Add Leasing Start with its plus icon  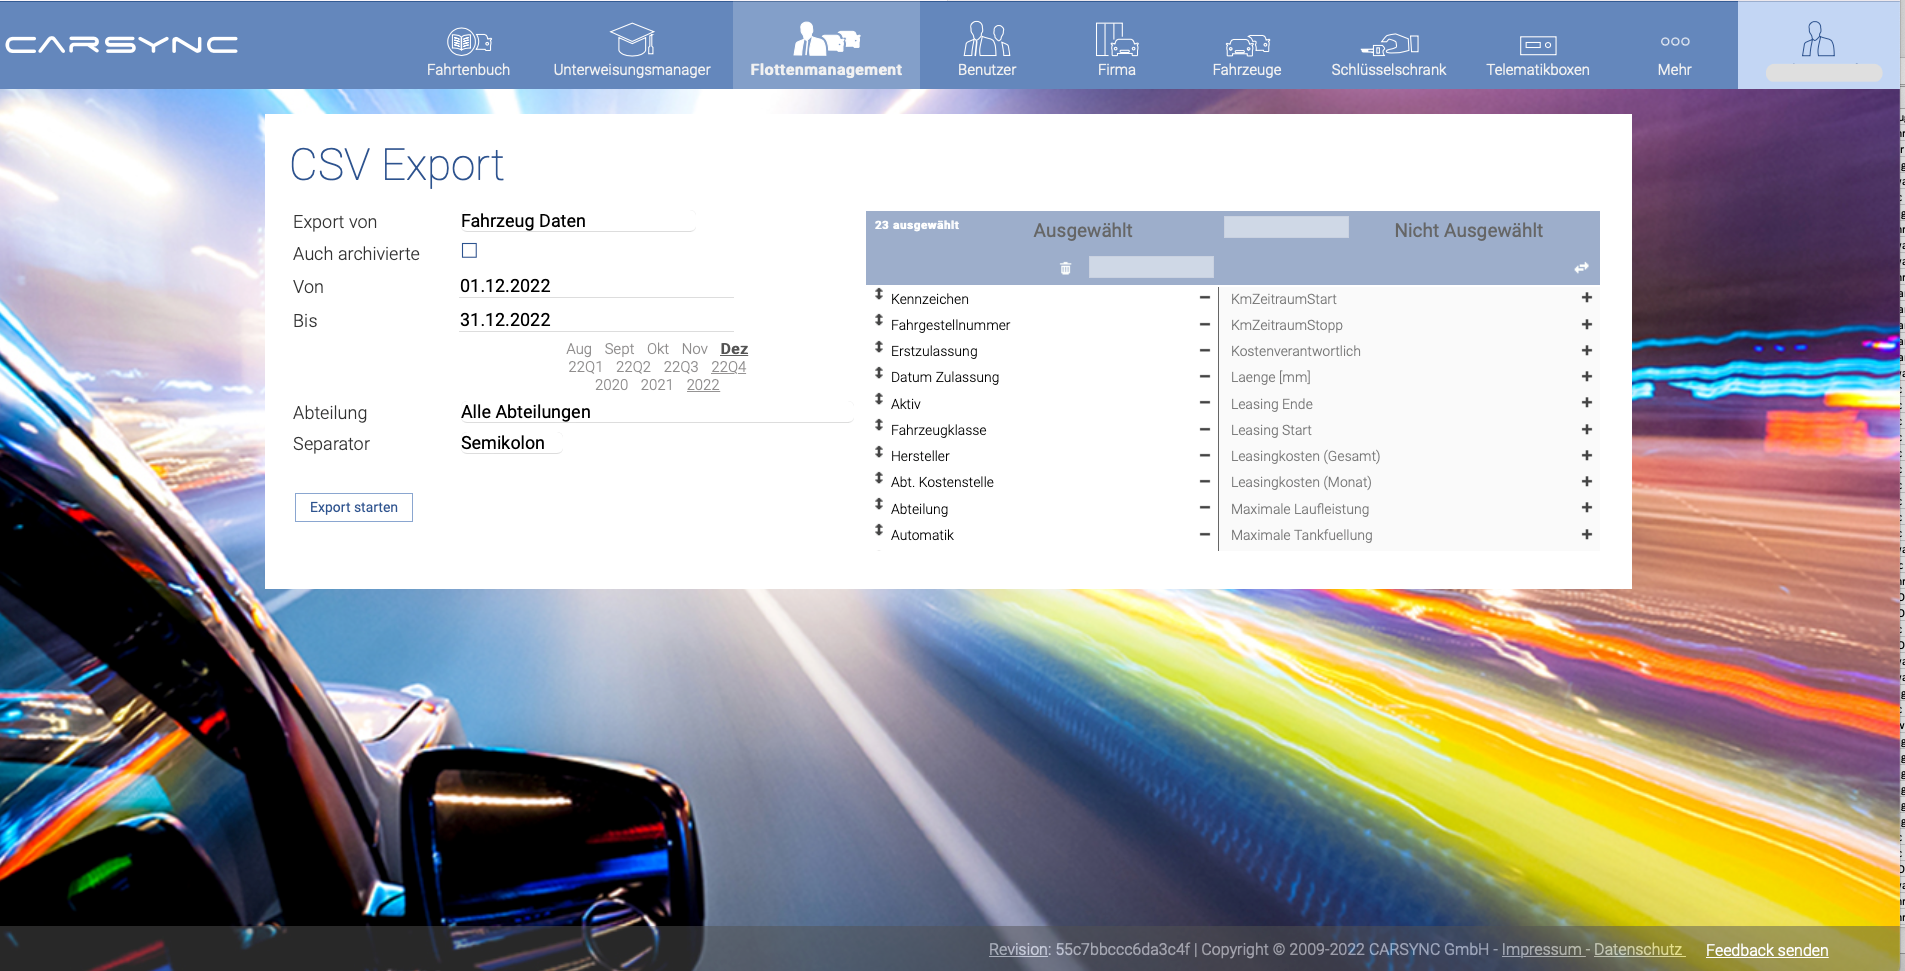1587,429
